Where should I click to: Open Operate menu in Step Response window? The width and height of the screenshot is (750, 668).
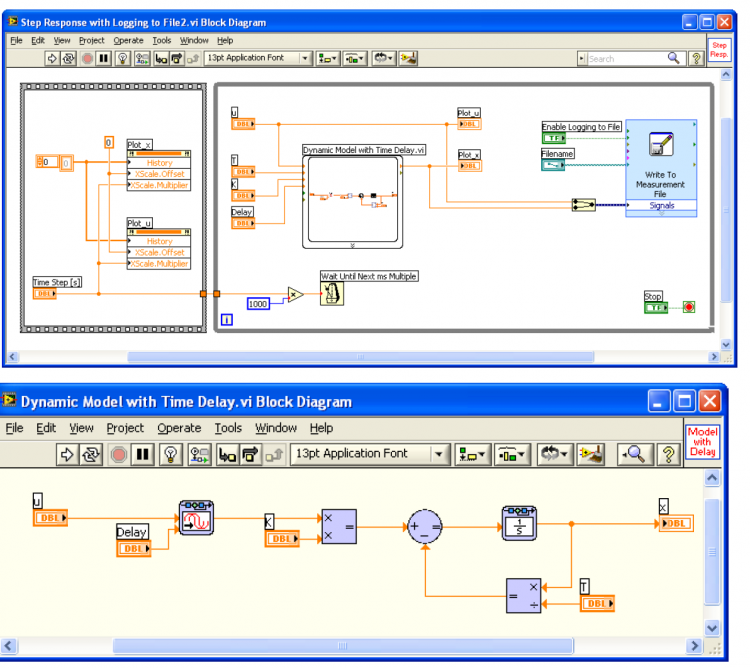(x=128, y=40)
